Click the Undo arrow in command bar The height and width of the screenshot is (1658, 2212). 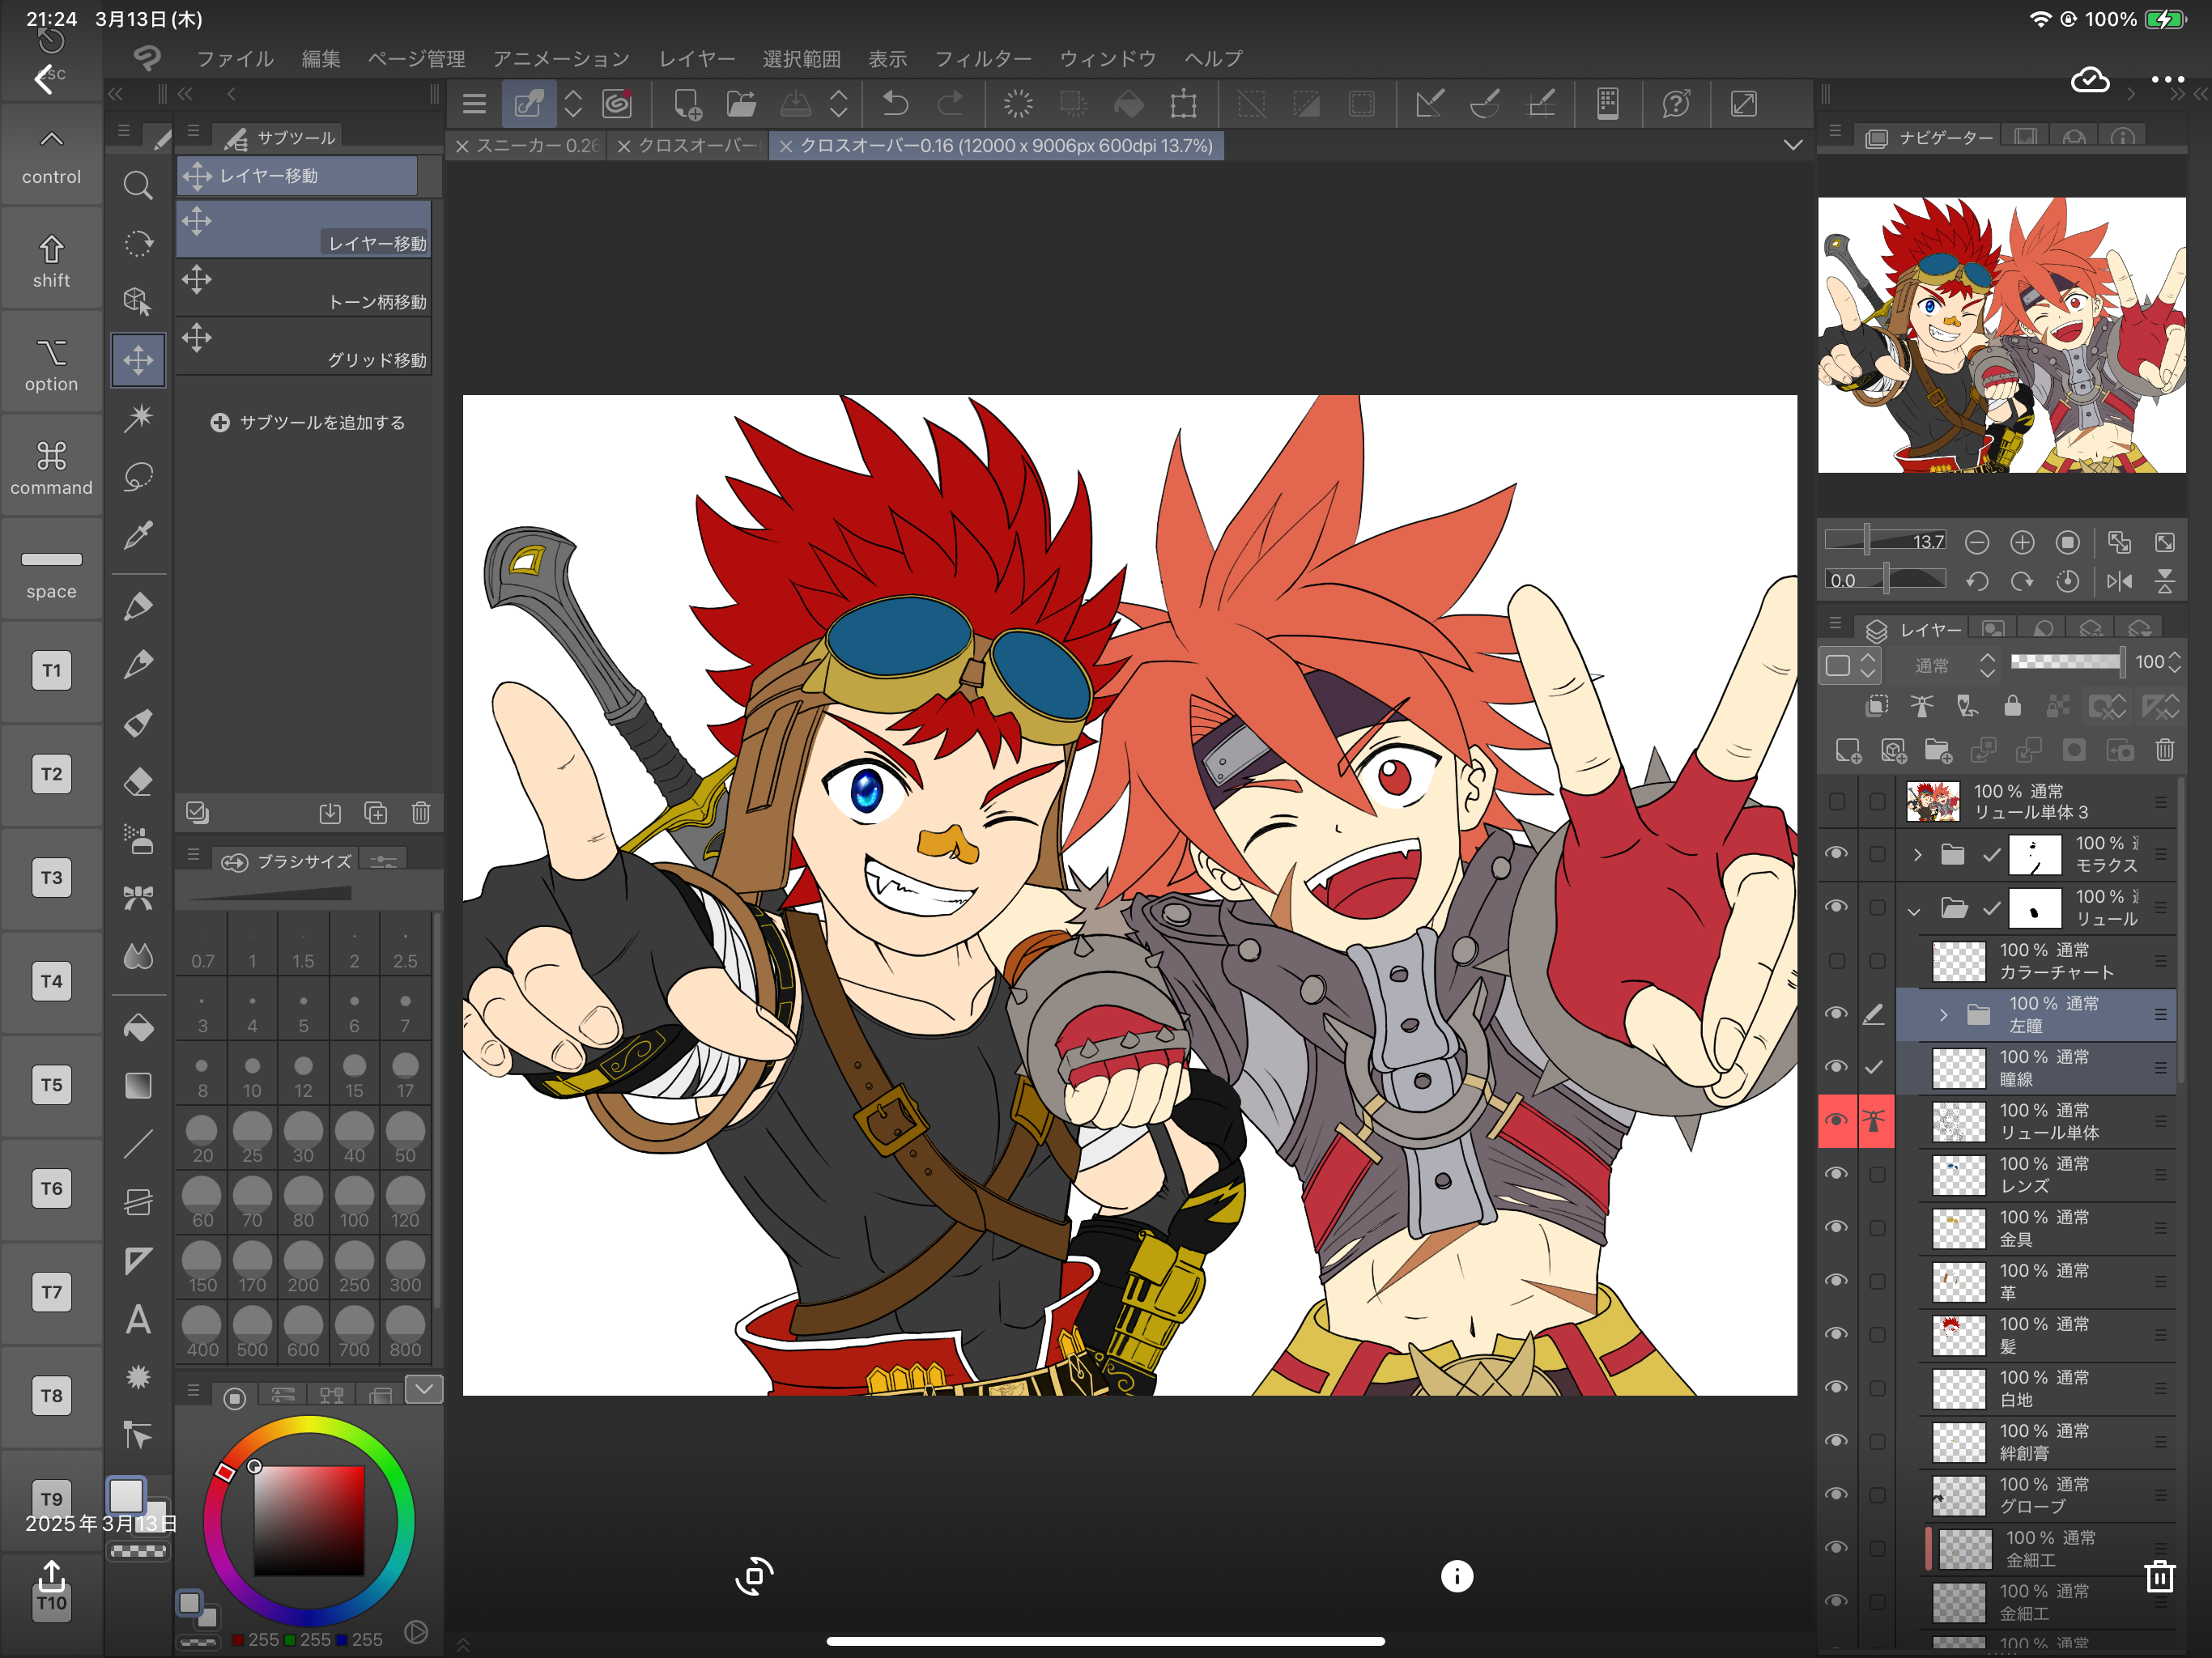click(895, 103)
